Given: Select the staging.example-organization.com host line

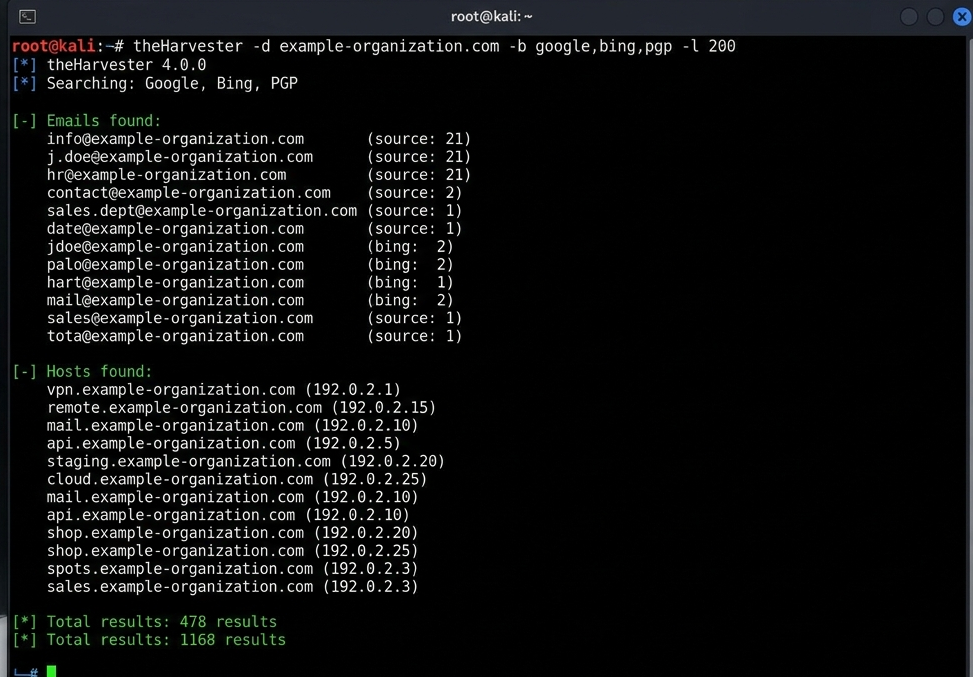Looking at the screenshot, I should click(188, 462).
